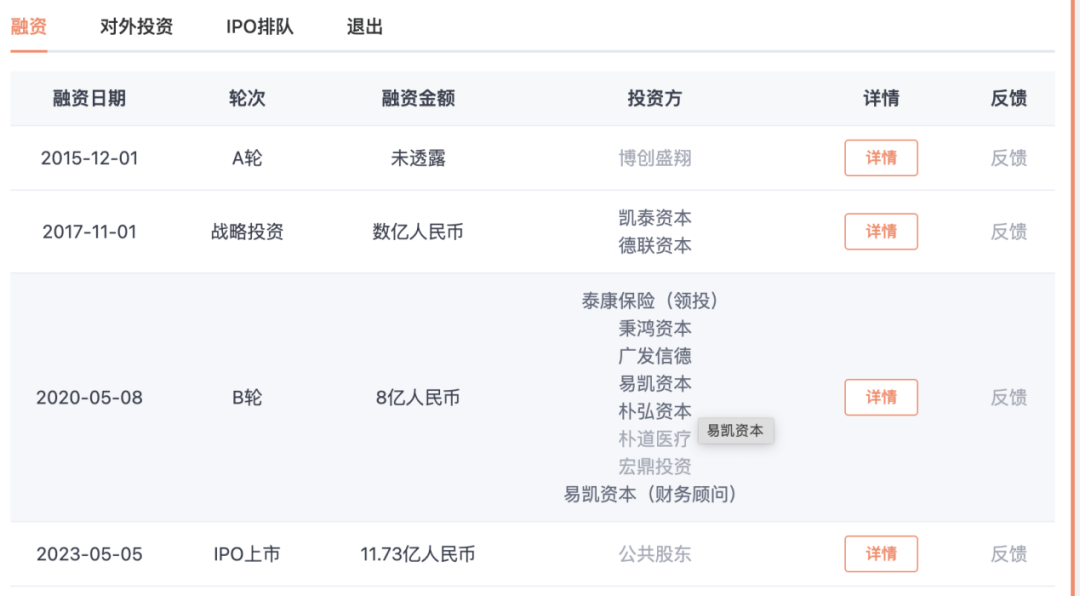The width and height of the screenshot is (1080, 596).
Task: Open 详情 for the 战略投资 round
Action: (x=881, y=232)
